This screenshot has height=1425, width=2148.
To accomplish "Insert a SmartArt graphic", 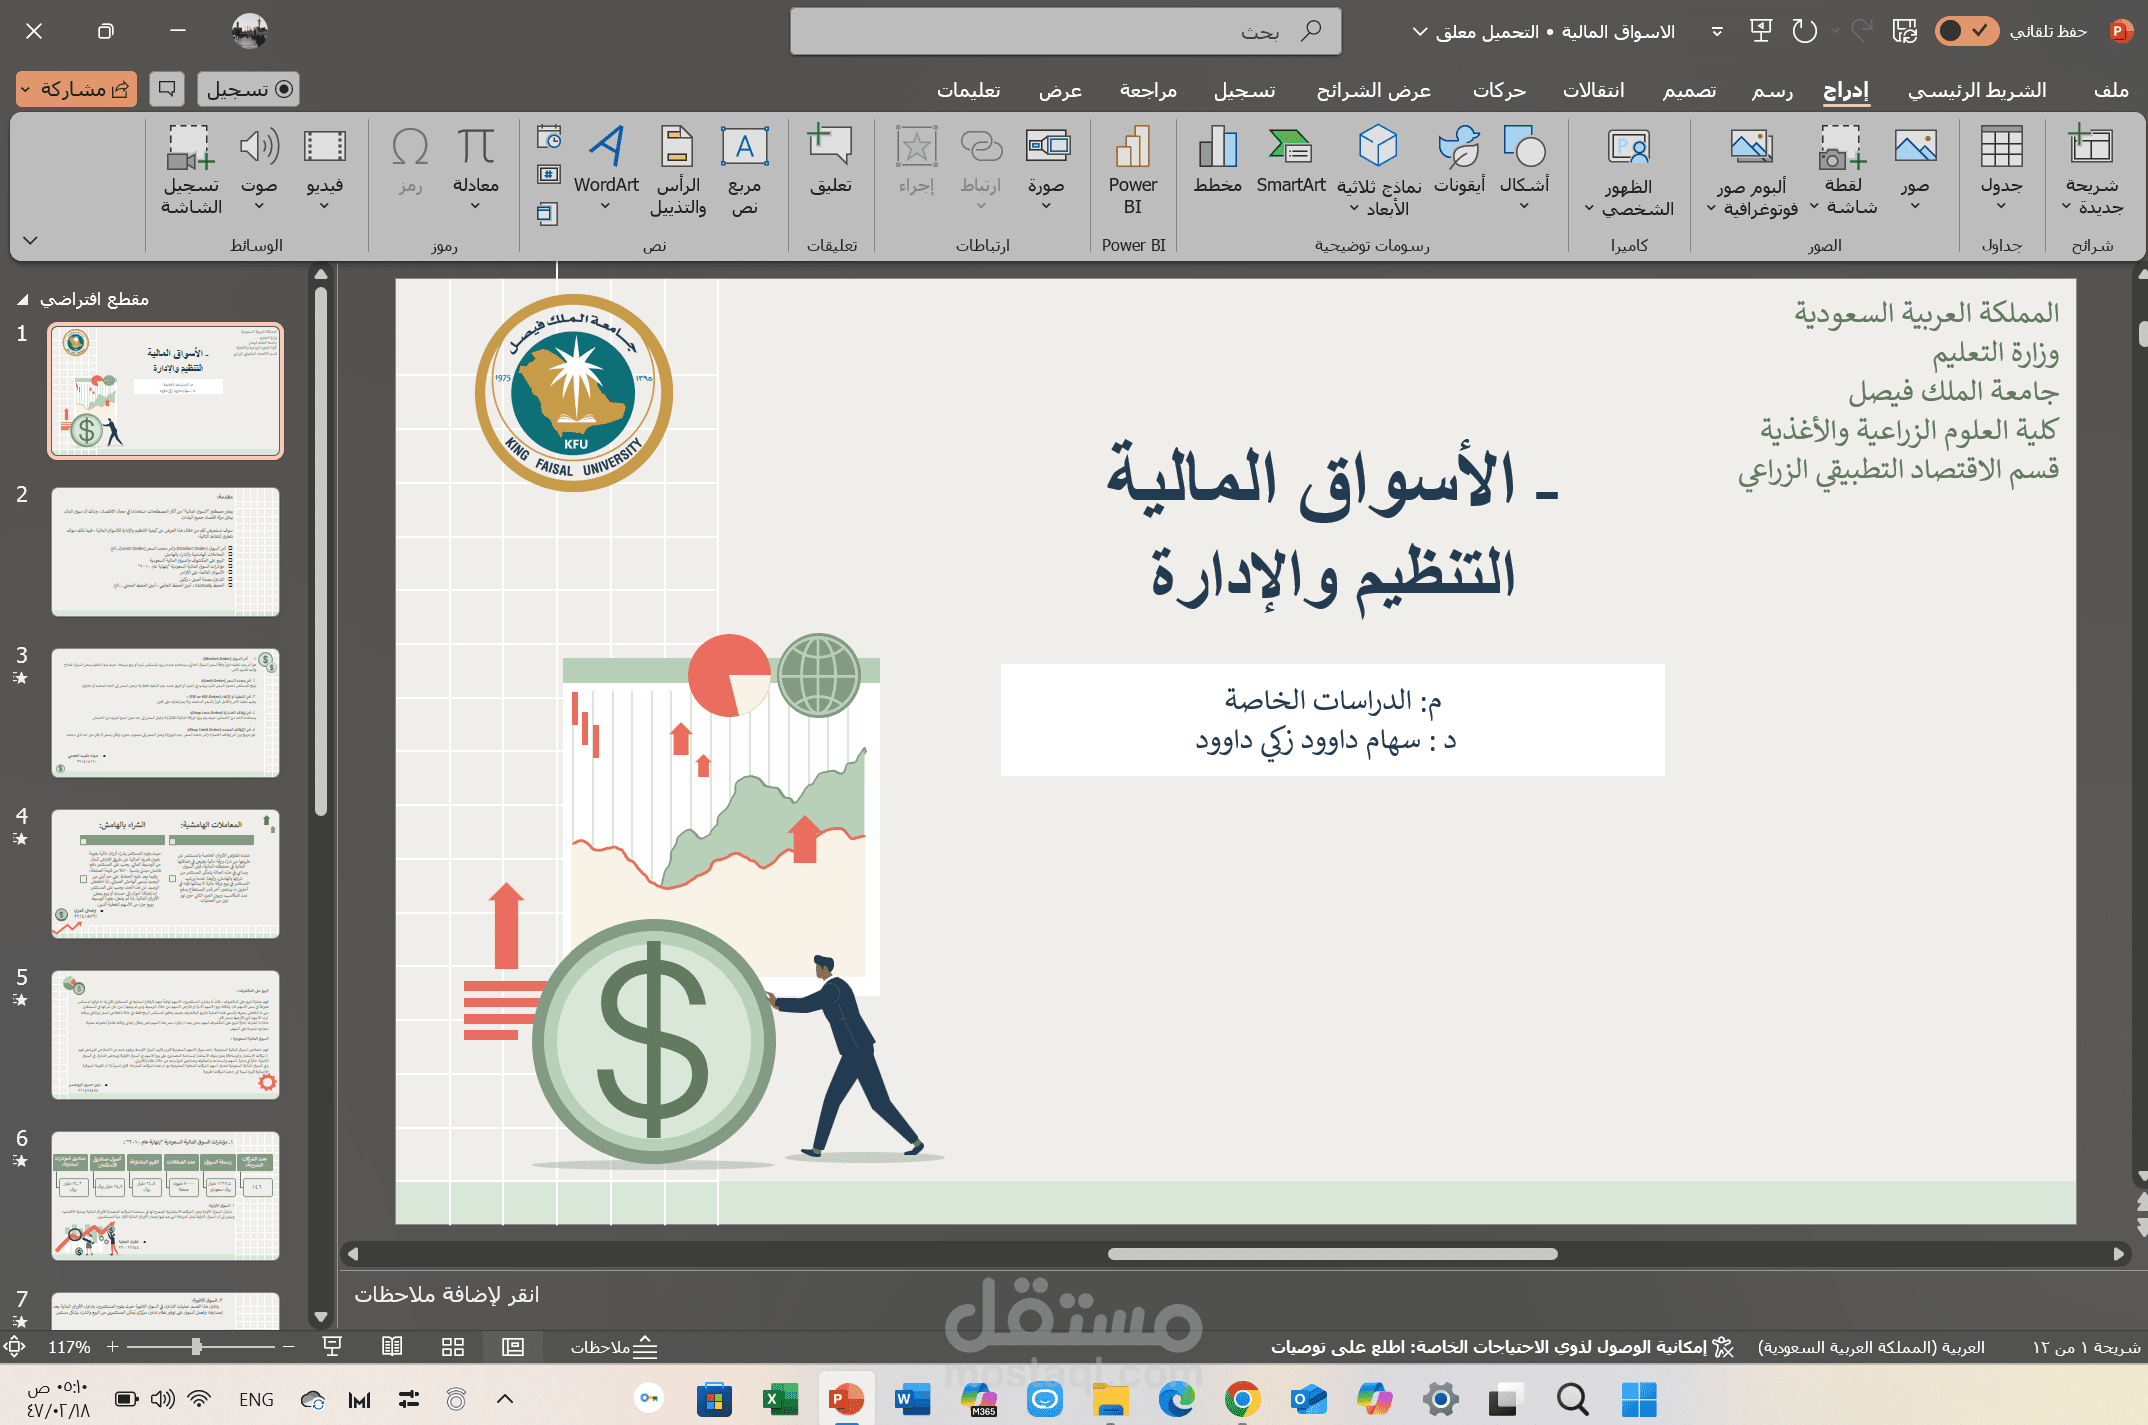I will (x=1291, y=160).
